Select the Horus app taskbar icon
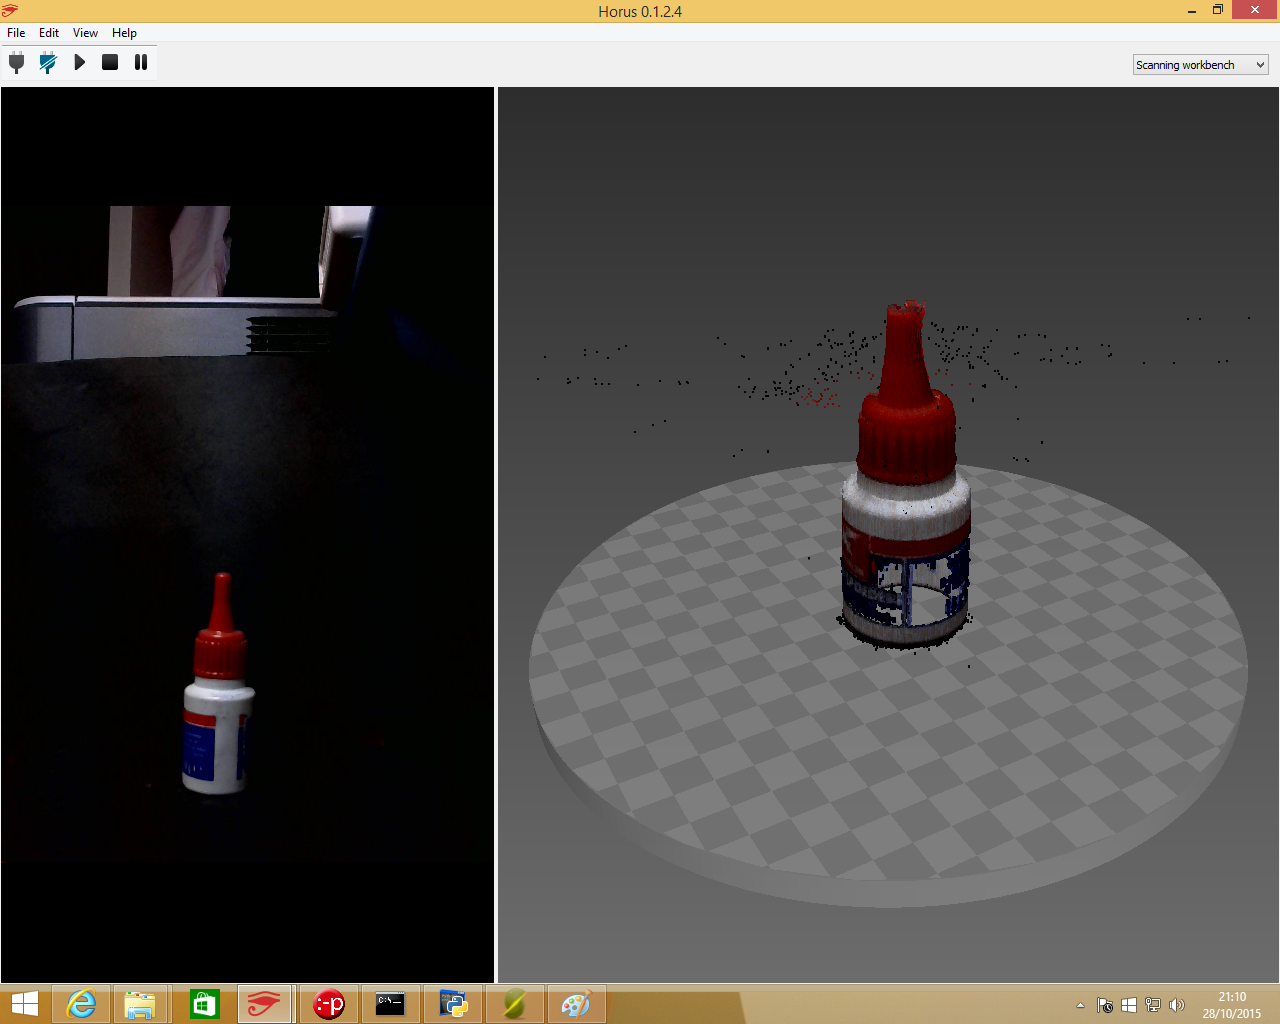 click(x=265, y=1004)
